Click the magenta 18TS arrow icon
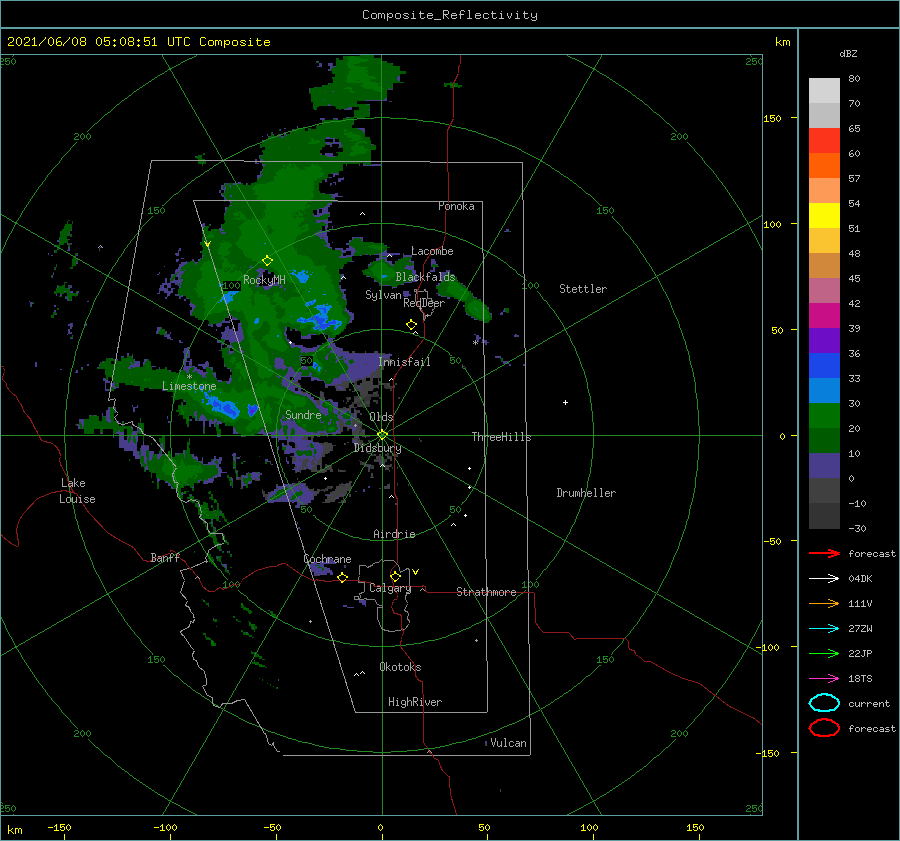This screenshot has width=900, height=841. point(824,679)
